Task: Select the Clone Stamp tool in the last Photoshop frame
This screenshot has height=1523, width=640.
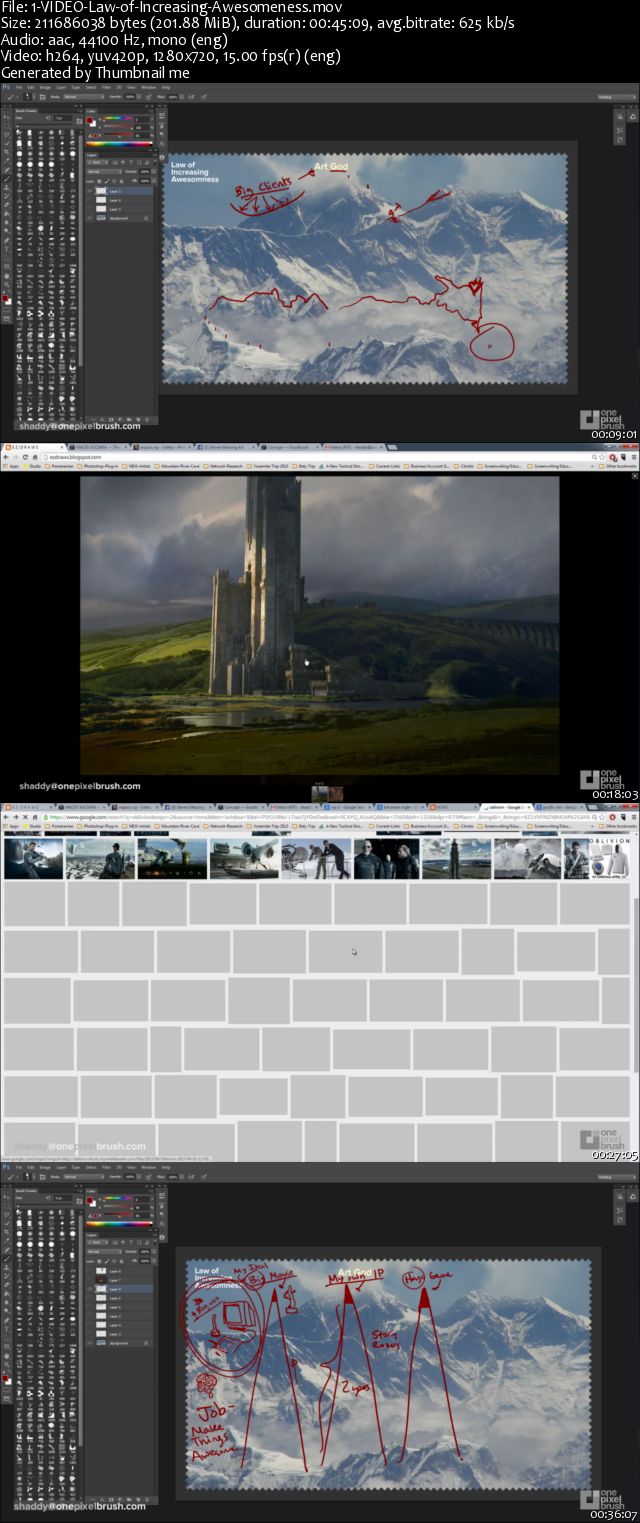Action: click(7, 1267)
